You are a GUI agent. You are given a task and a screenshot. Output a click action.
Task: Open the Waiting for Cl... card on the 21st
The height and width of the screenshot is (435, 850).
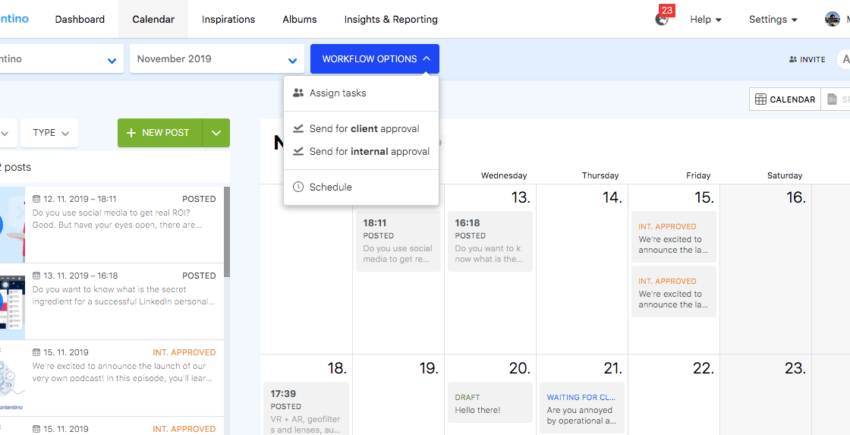click(x=582, y=407)
